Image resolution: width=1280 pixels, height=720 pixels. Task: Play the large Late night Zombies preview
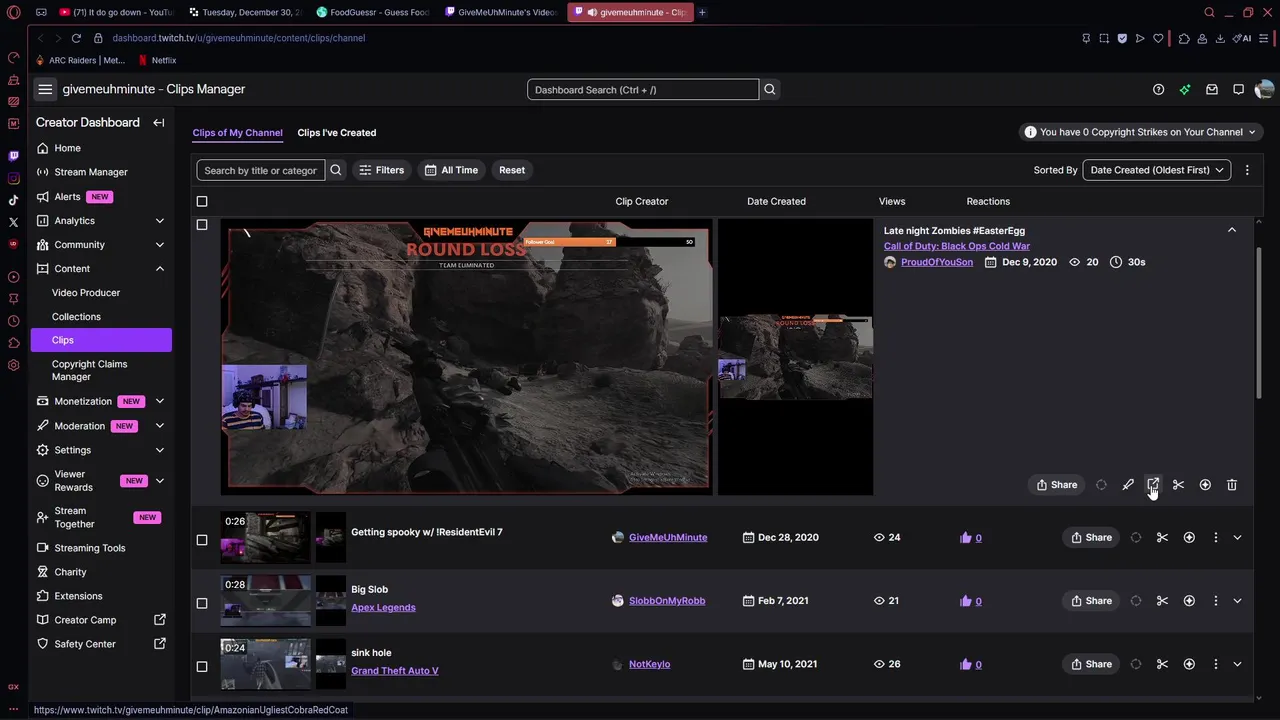coord(467,357)
